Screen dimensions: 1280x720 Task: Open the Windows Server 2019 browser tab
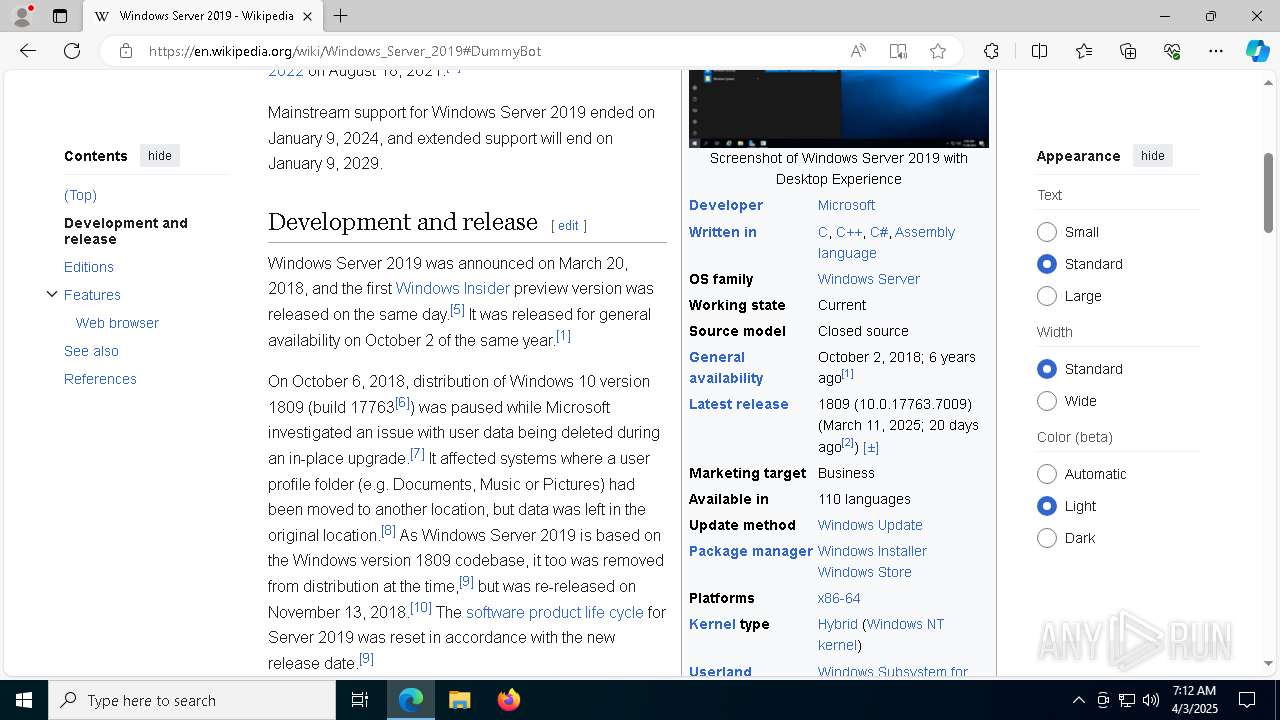coord(203,16)
